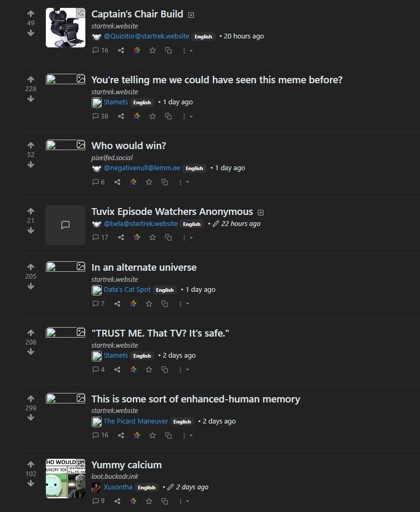Open the Yummy calcium post title

[x=126, y=465]
